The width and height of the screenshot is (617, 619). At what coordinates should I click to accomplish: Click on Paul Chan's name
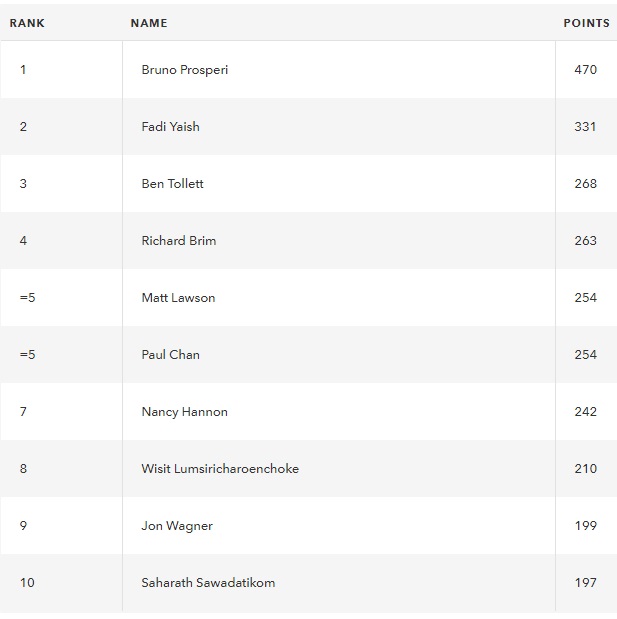[171, 355]
